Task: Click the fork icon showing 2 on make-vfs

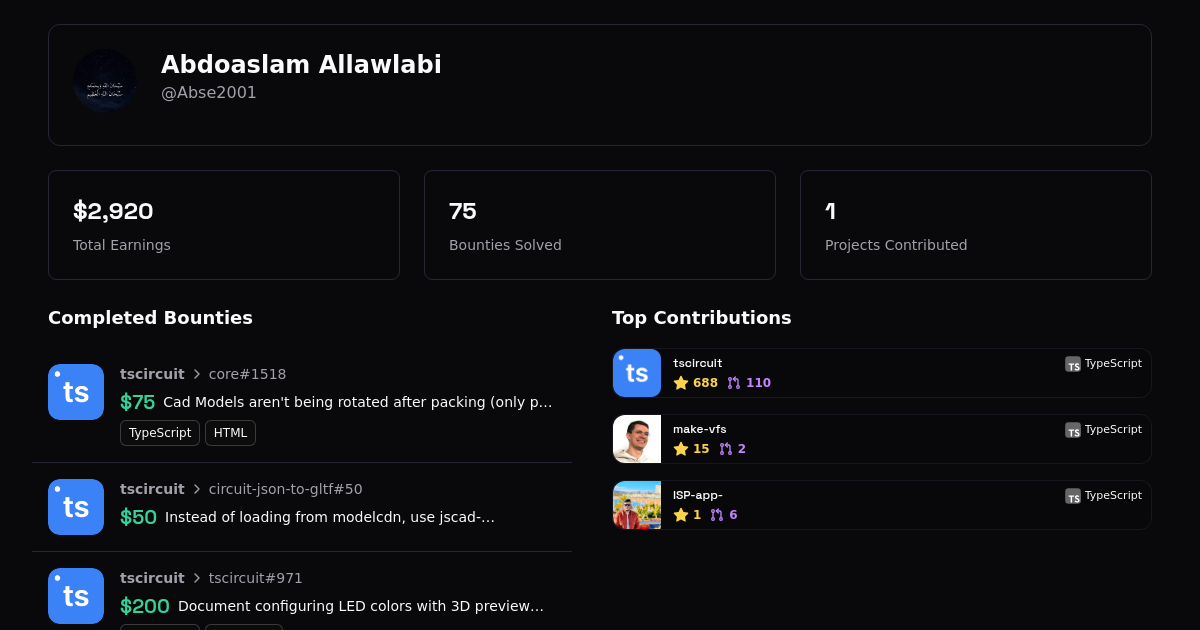Action: (720, 448)
